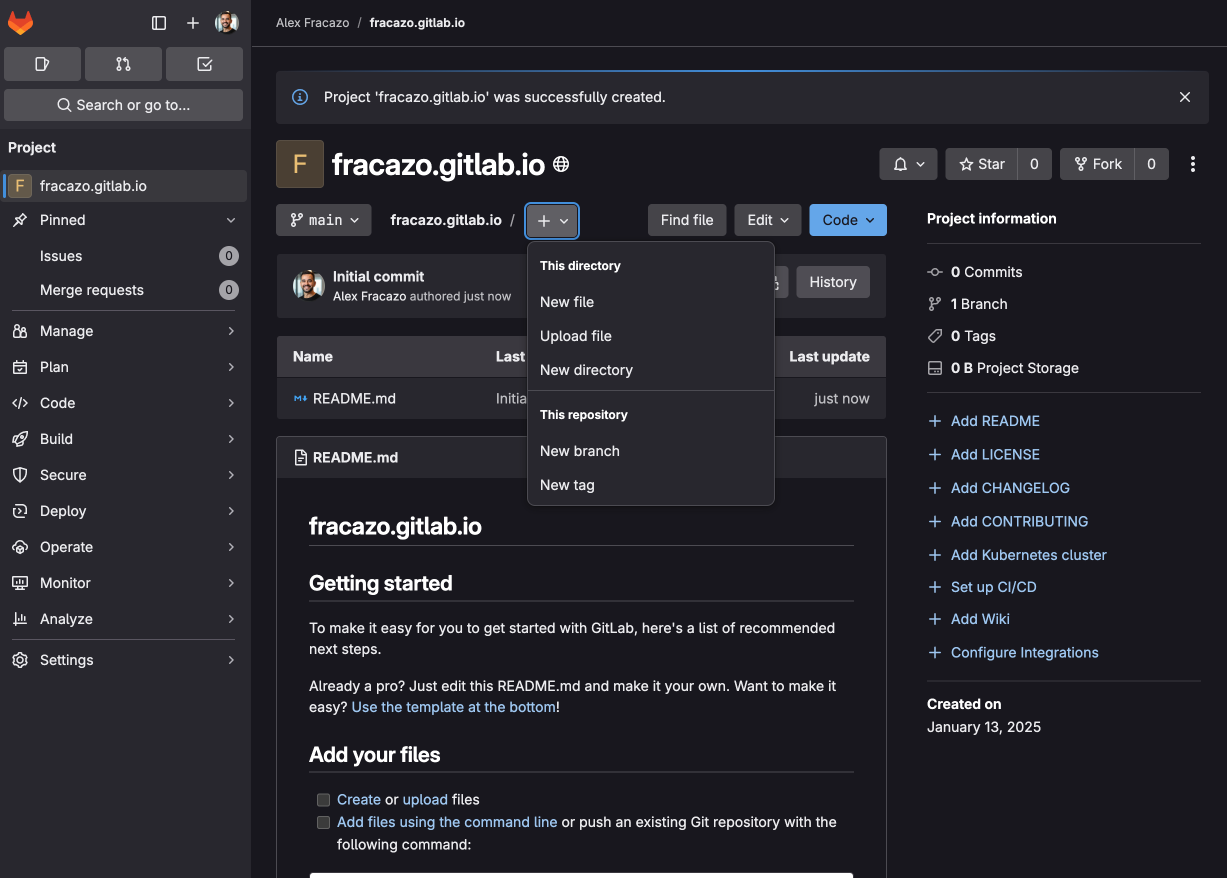1227x878 pixels.
Task: Expand the Build sidebar section
Action: tap(125, 439)
